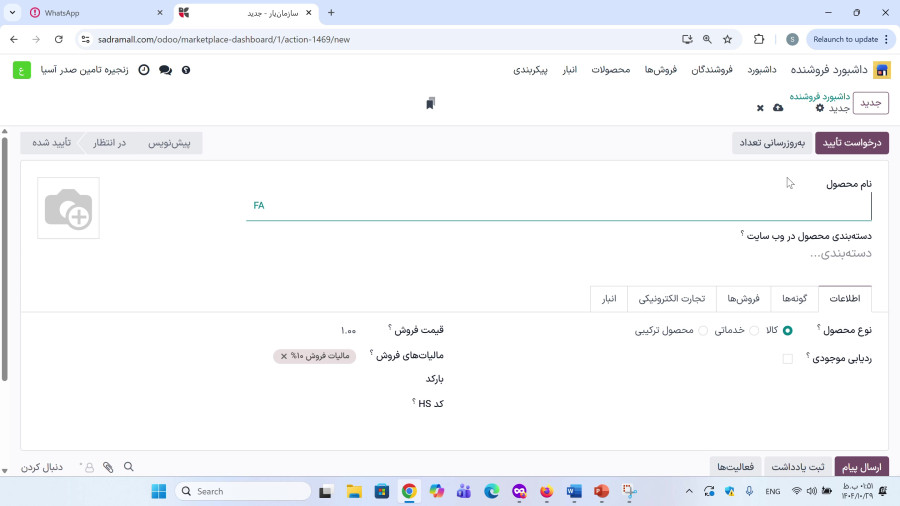Open the conversations chat bubble icon

(165, 70)
